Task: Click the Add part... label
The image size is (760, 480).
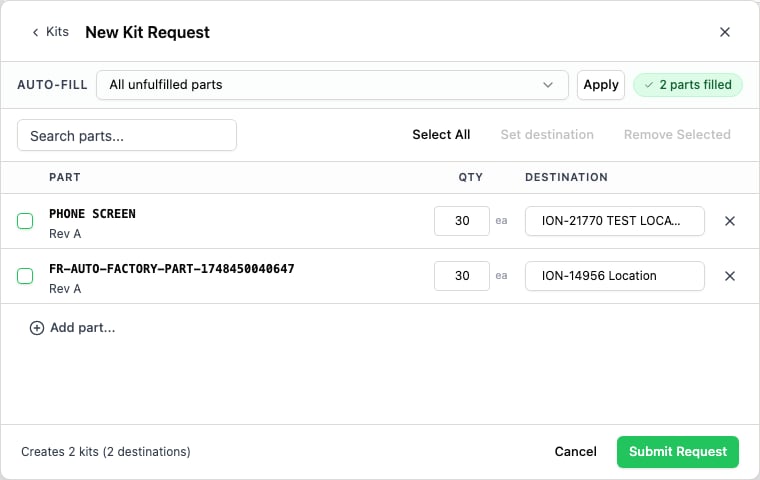Action: coord(83,328)
